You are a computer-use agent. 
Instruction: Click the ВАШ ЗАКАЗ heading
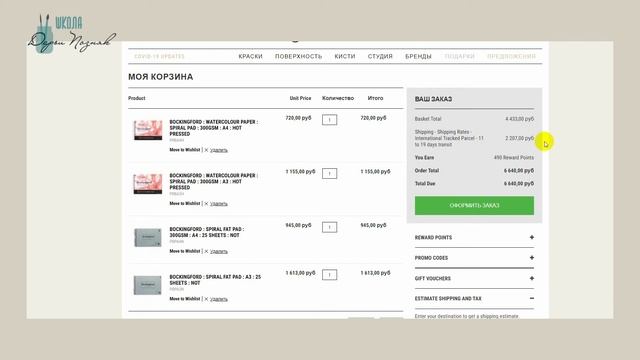(x=433, y=99)
